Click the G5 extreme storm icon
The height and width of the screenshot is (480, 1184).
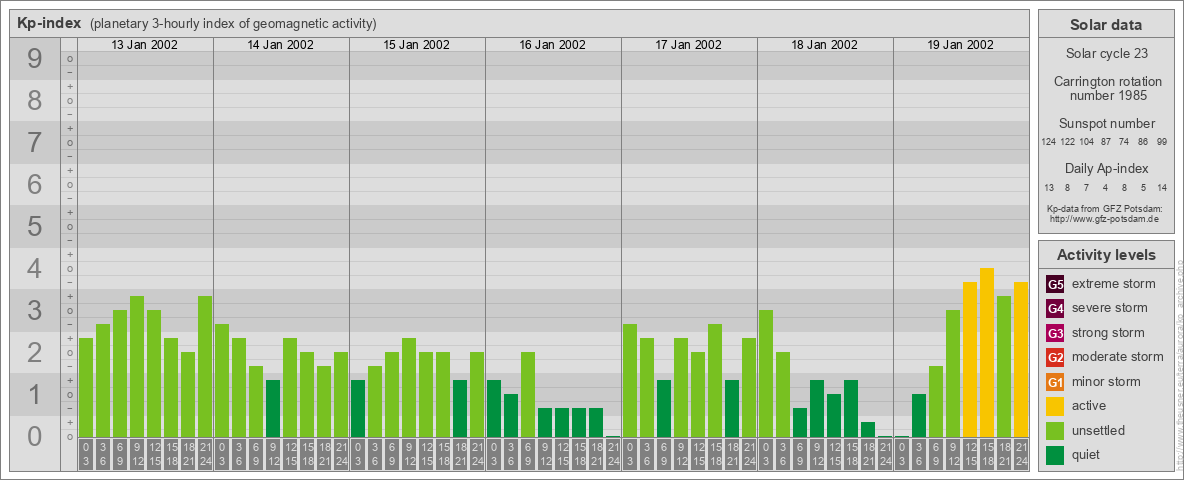1055,284
